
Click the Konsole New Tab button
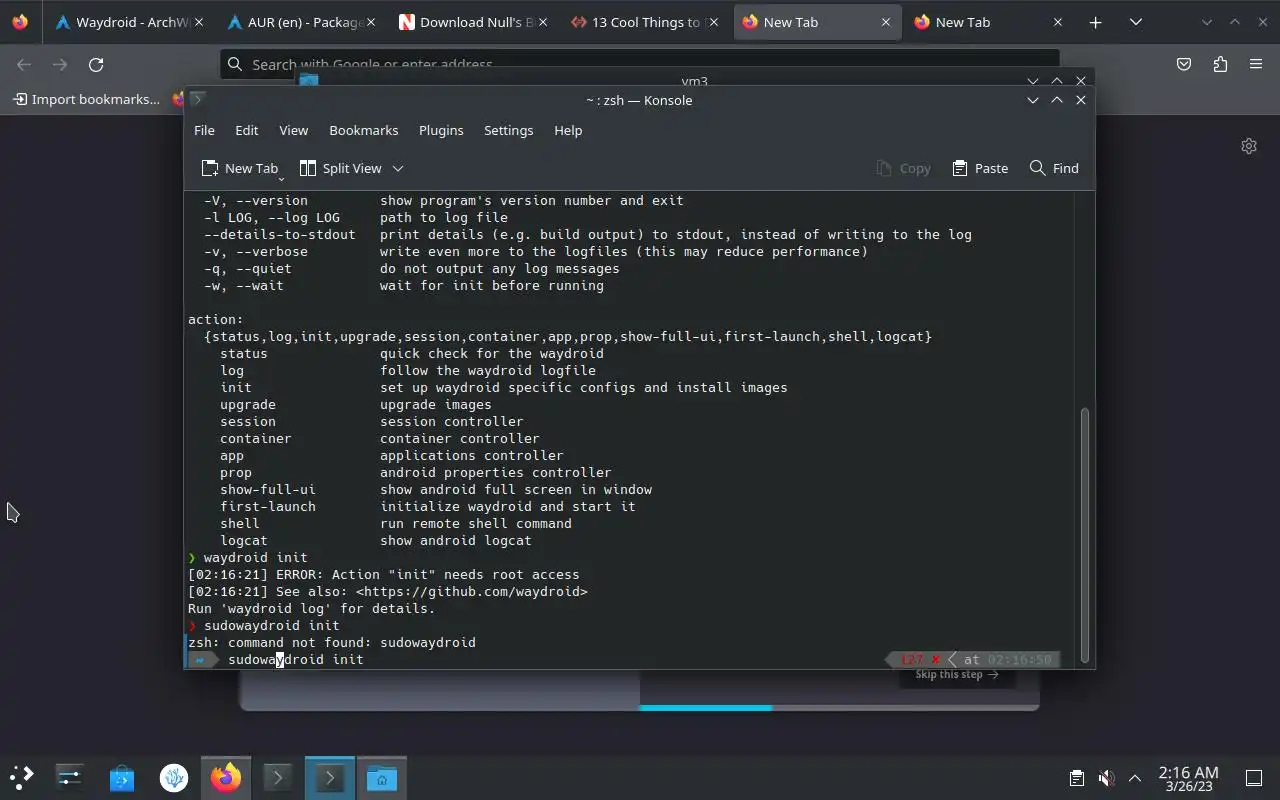tap(239, 168)
